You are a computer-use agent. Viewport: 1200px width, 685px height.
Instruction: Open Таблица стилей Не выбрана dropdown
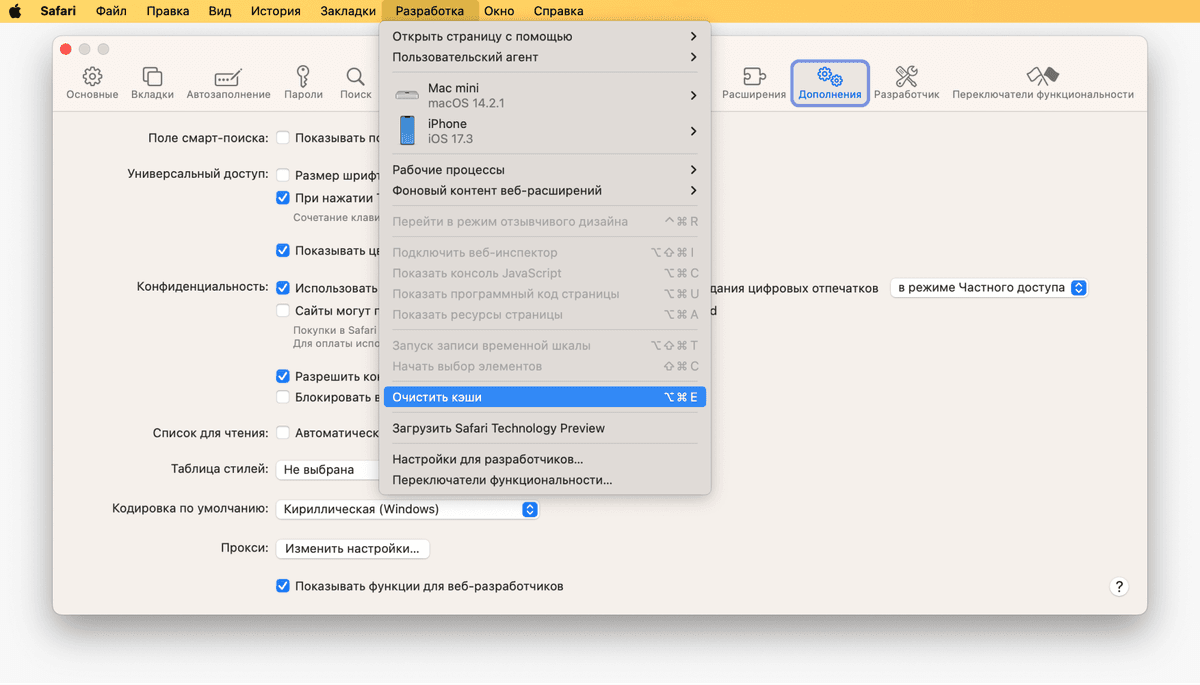327,469
